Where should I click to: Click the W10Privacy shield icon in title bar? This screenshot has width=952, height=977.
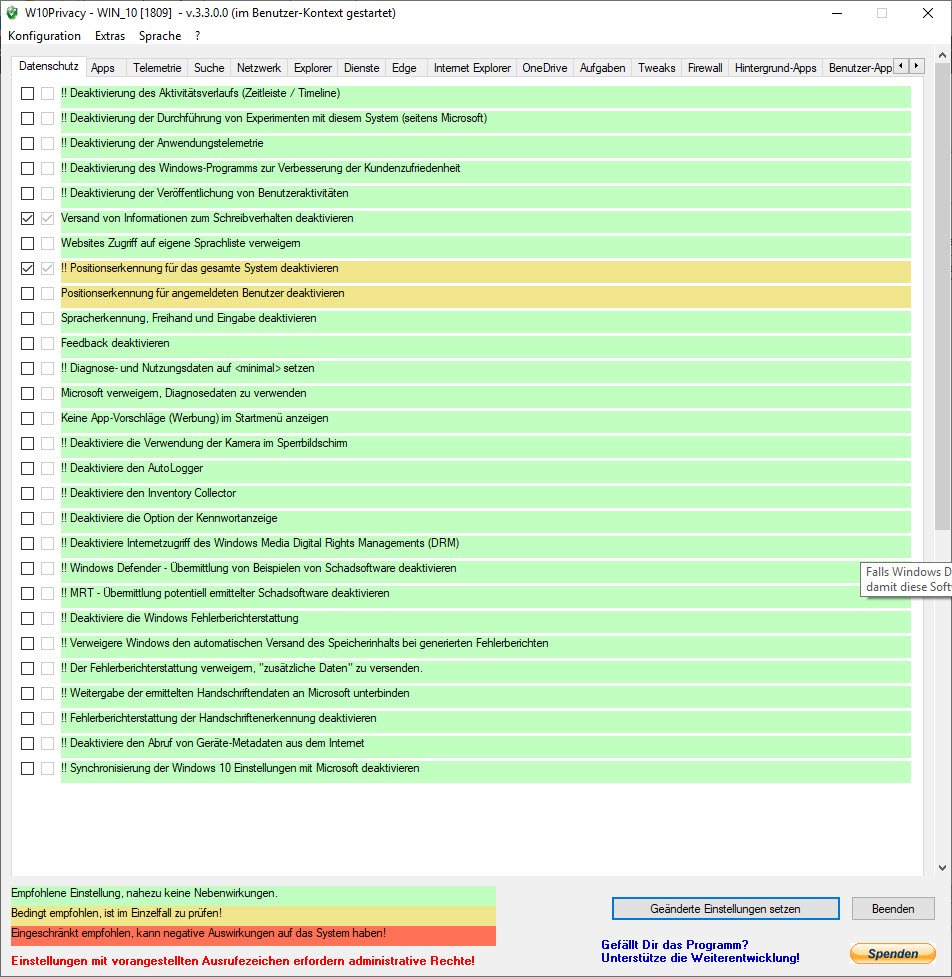click(12, 12)
